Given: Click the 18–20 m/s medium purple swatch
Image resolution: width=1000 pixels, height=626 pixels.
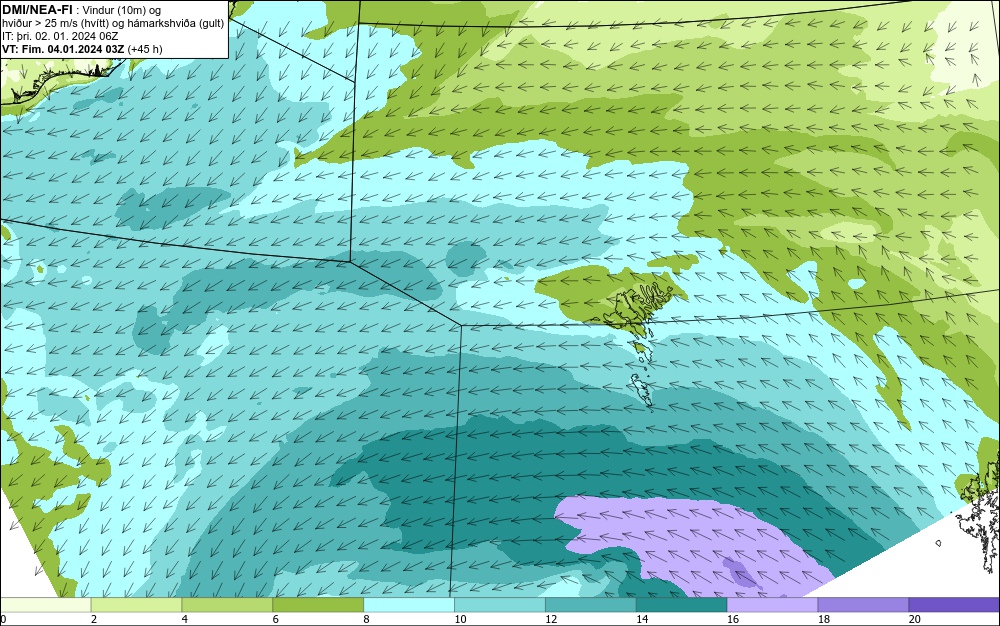Looking at the screenshot, I should (x=864, y=605).
